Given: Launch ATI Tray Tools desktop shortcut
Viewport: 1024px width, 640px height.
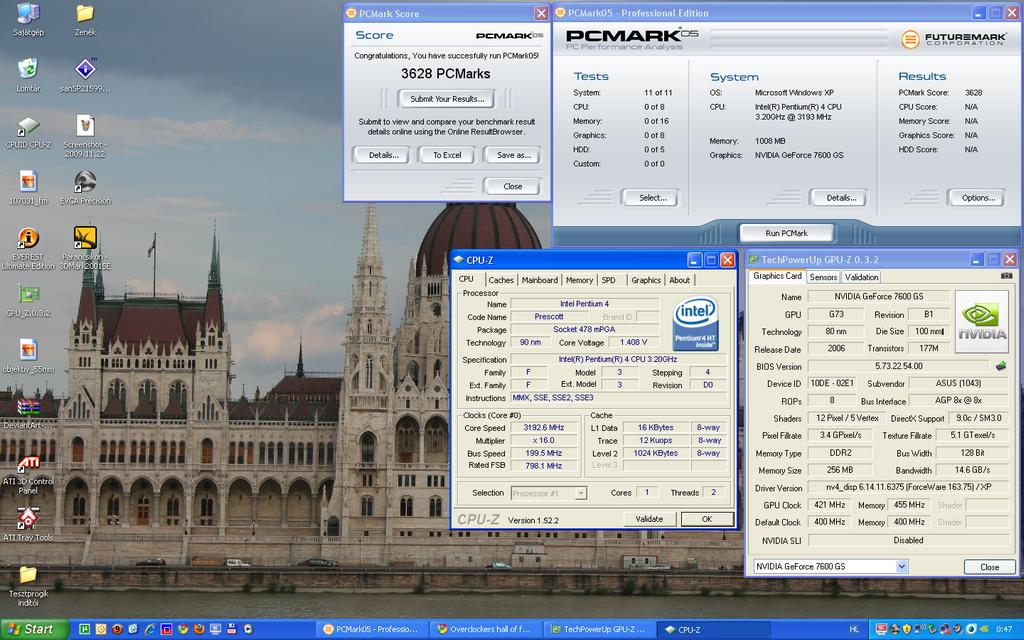Looking at the screenshot, I should pyautogui.click(x=28, y=524).
